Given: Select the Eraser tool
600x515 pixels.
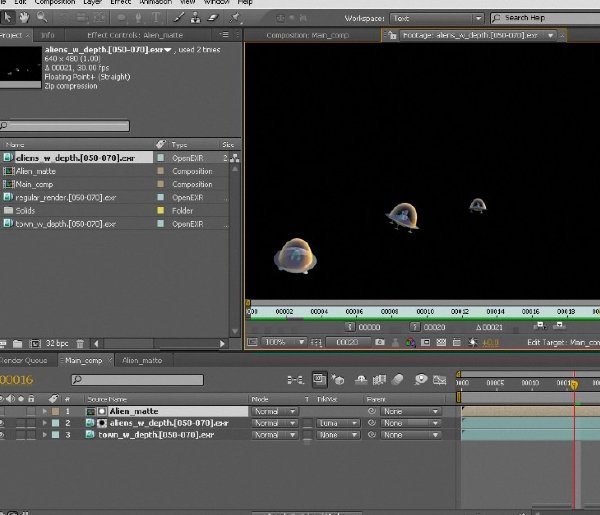Looking at the screenshot, I should [213, 18].
